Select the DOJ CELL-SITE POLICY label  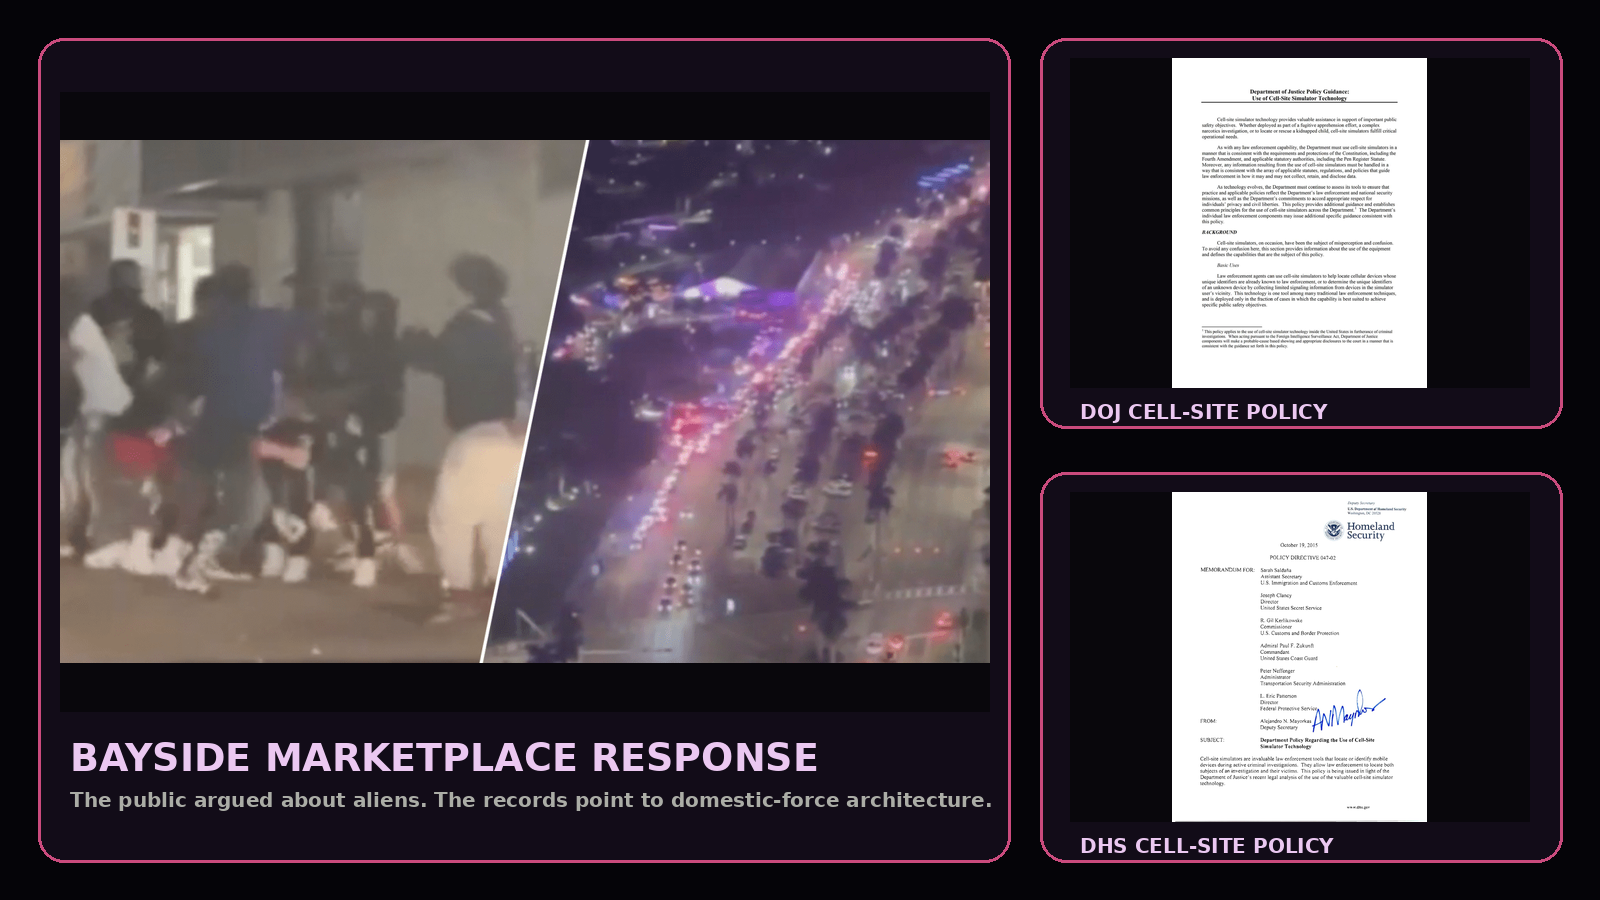click(1203, 410)
